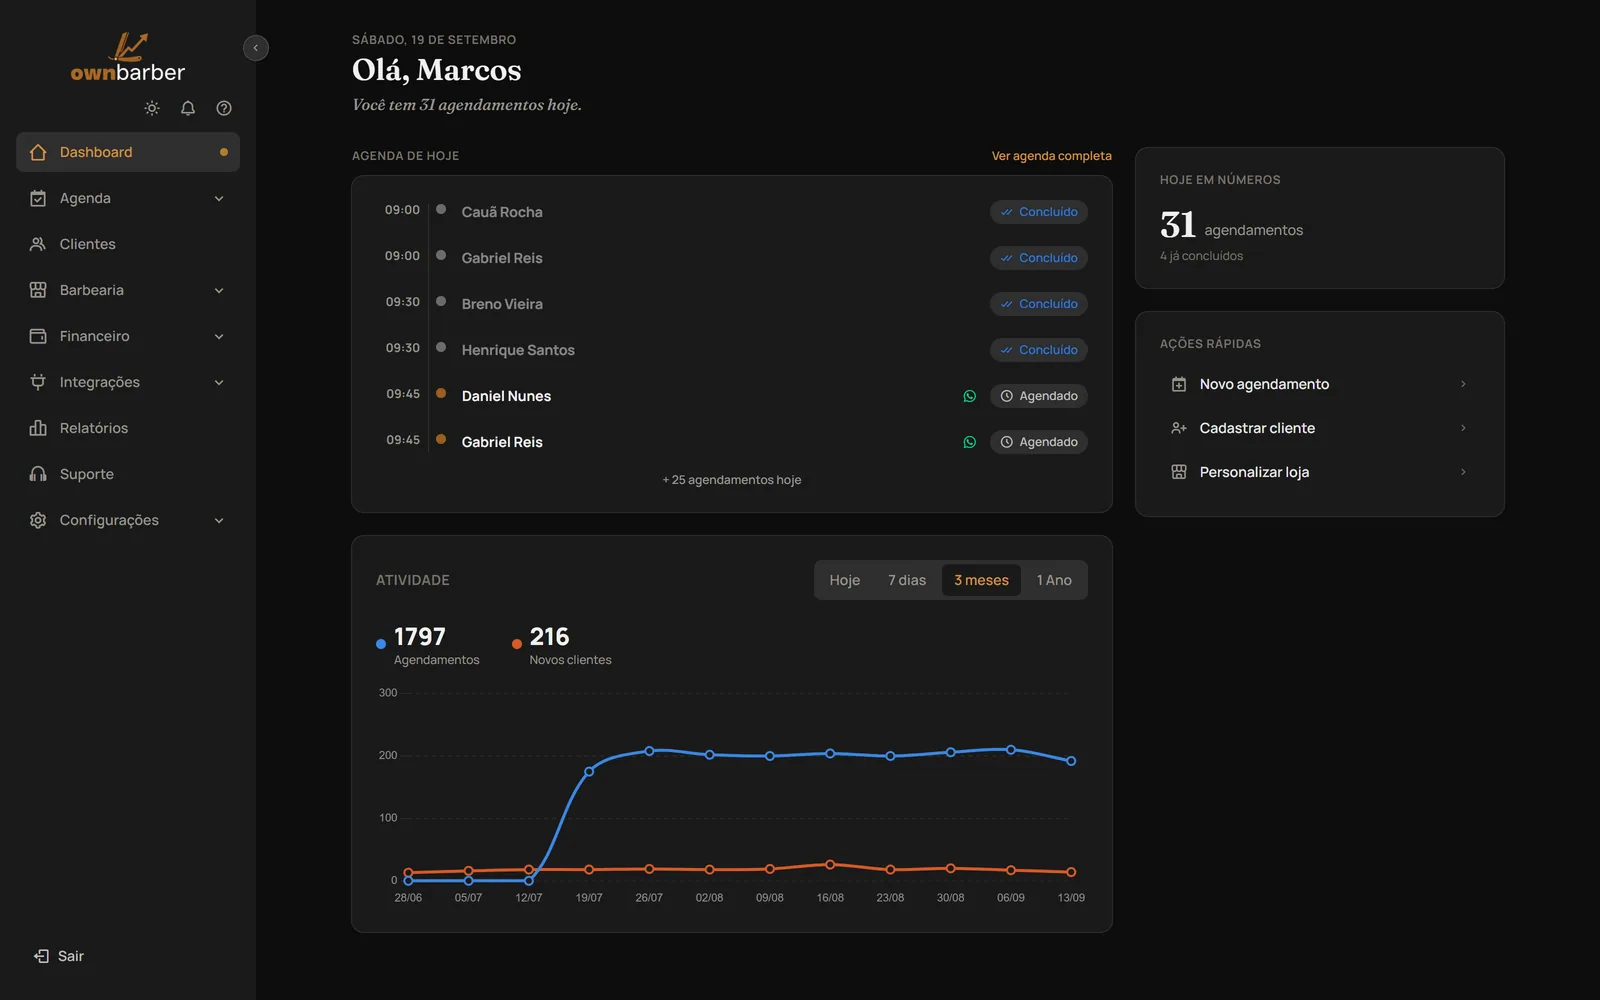Image resolution: width=1600 pixels, height=1000 pixels.
Task: Click Henrique Santos appointment name
Action: (x=518, y=350)
